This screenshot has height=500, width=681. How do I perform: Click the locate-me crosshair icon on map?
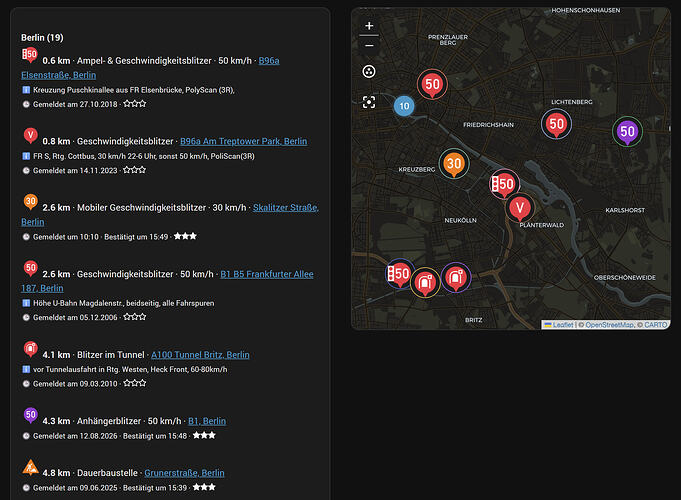pyautogui.click(x=369, y=102)
